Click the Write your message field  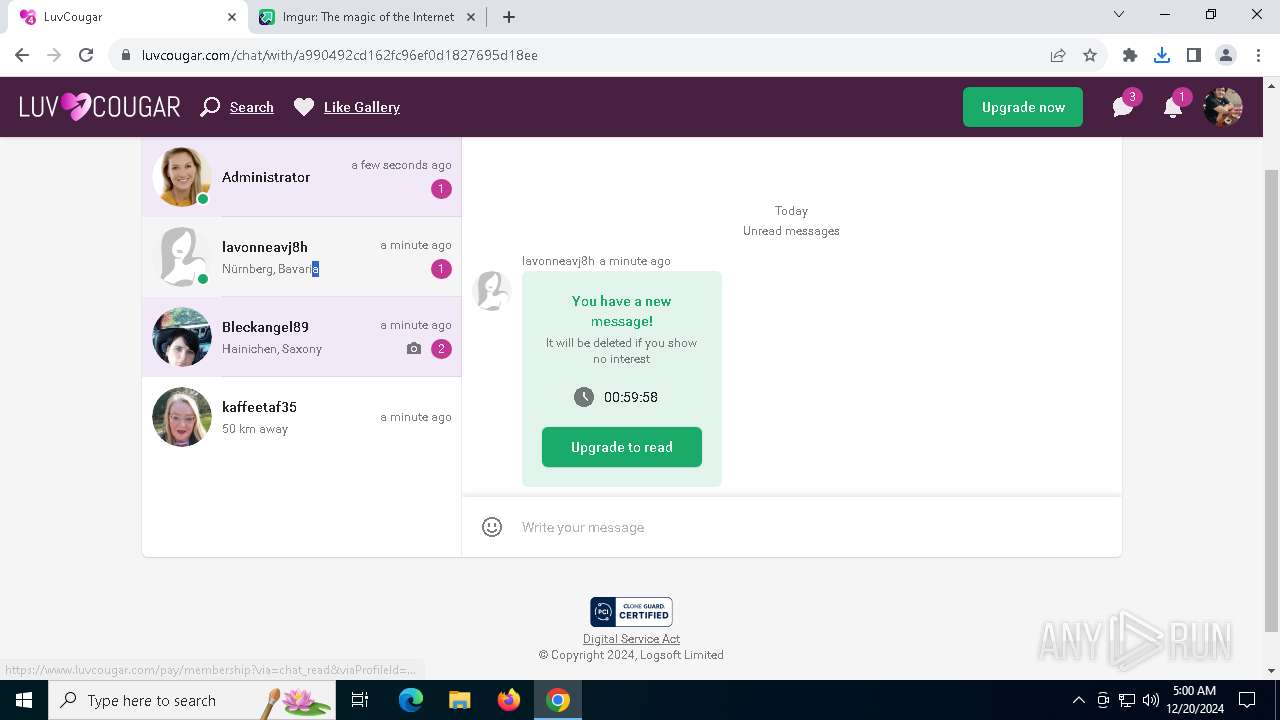(810, 527)
